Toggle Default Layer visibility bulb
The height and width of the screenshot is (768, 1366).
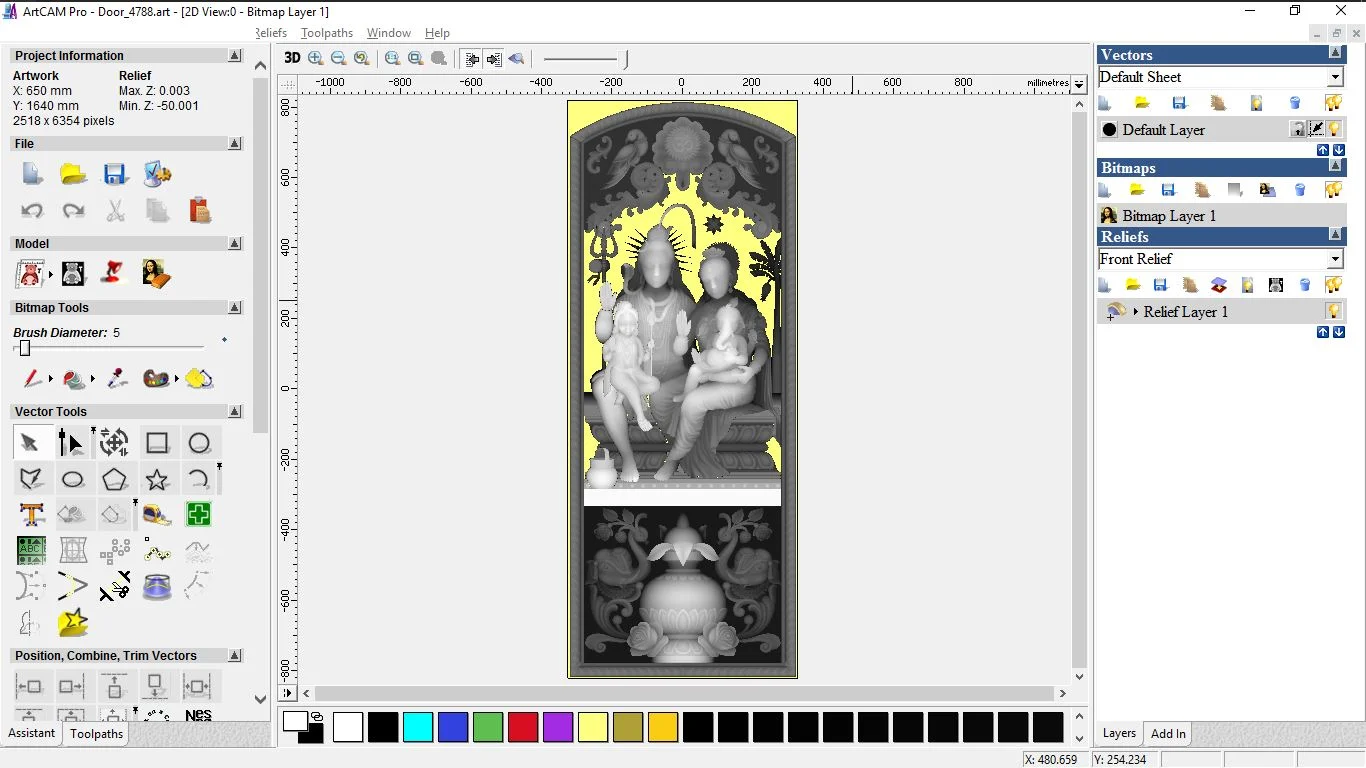pyautogui.click(x=1334, y=129)
